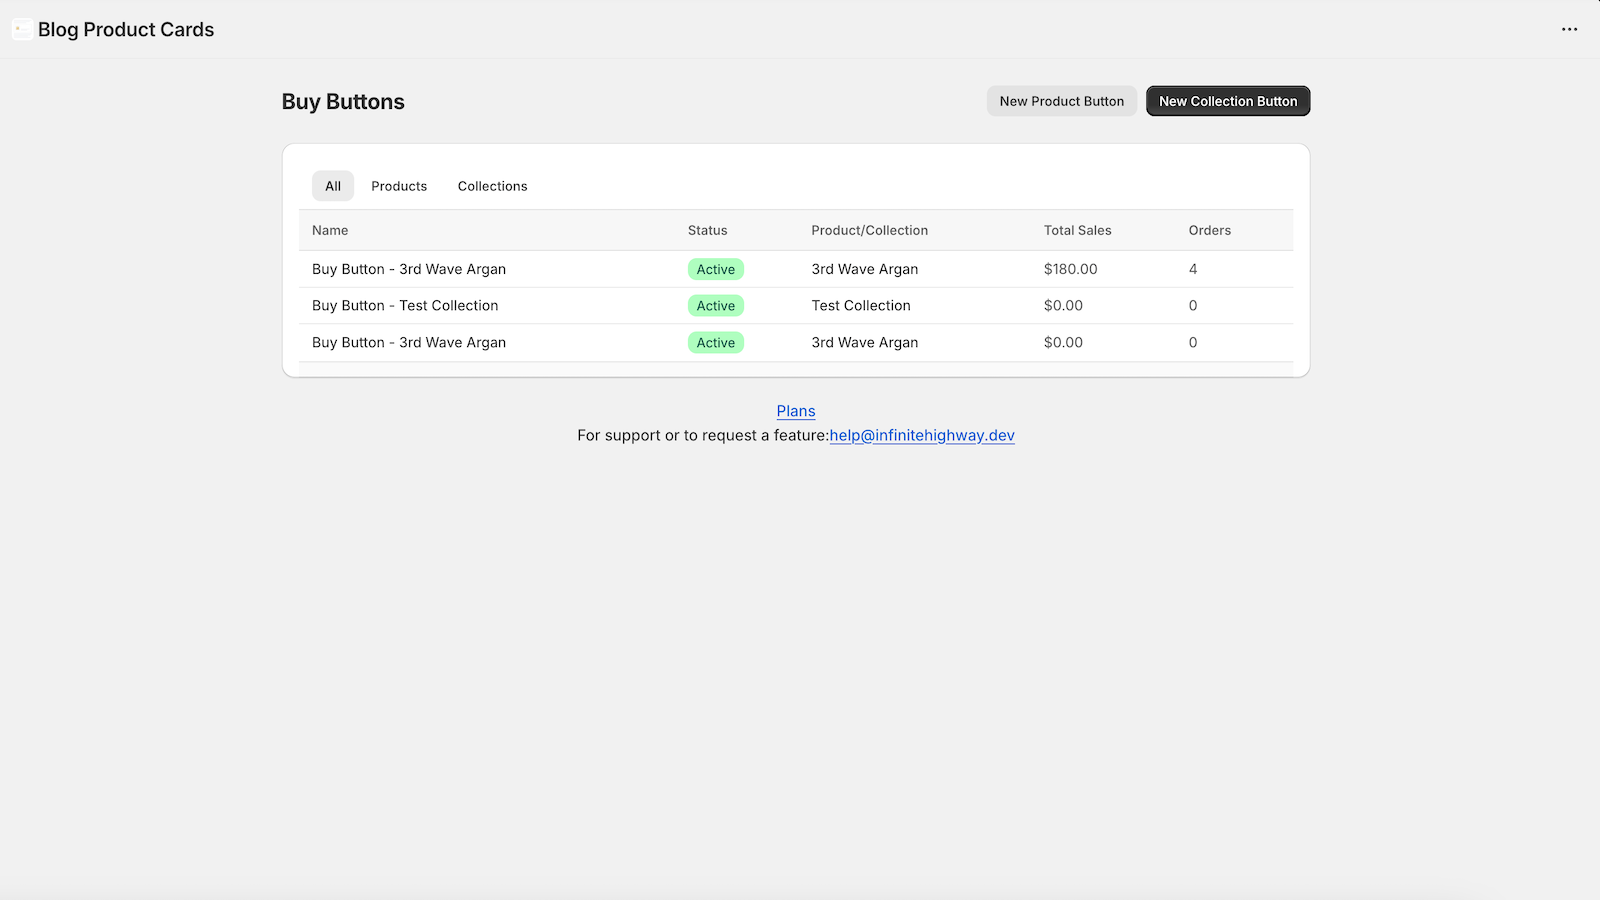Click the Blog Product Cards app icon
Viewport: 1600px width, 900px height.
click(x=21, y=30)
